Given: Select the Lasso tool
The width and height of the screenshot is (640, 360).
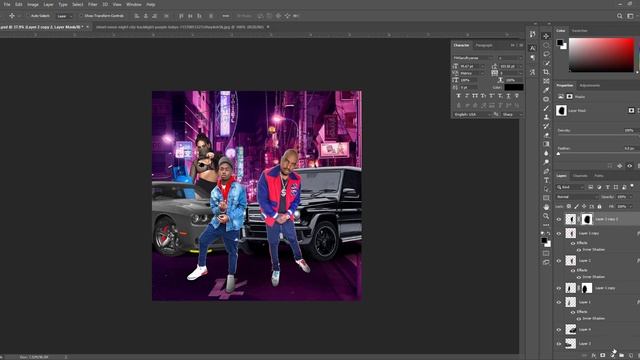Looking at the screenshot, I should 546,54.
